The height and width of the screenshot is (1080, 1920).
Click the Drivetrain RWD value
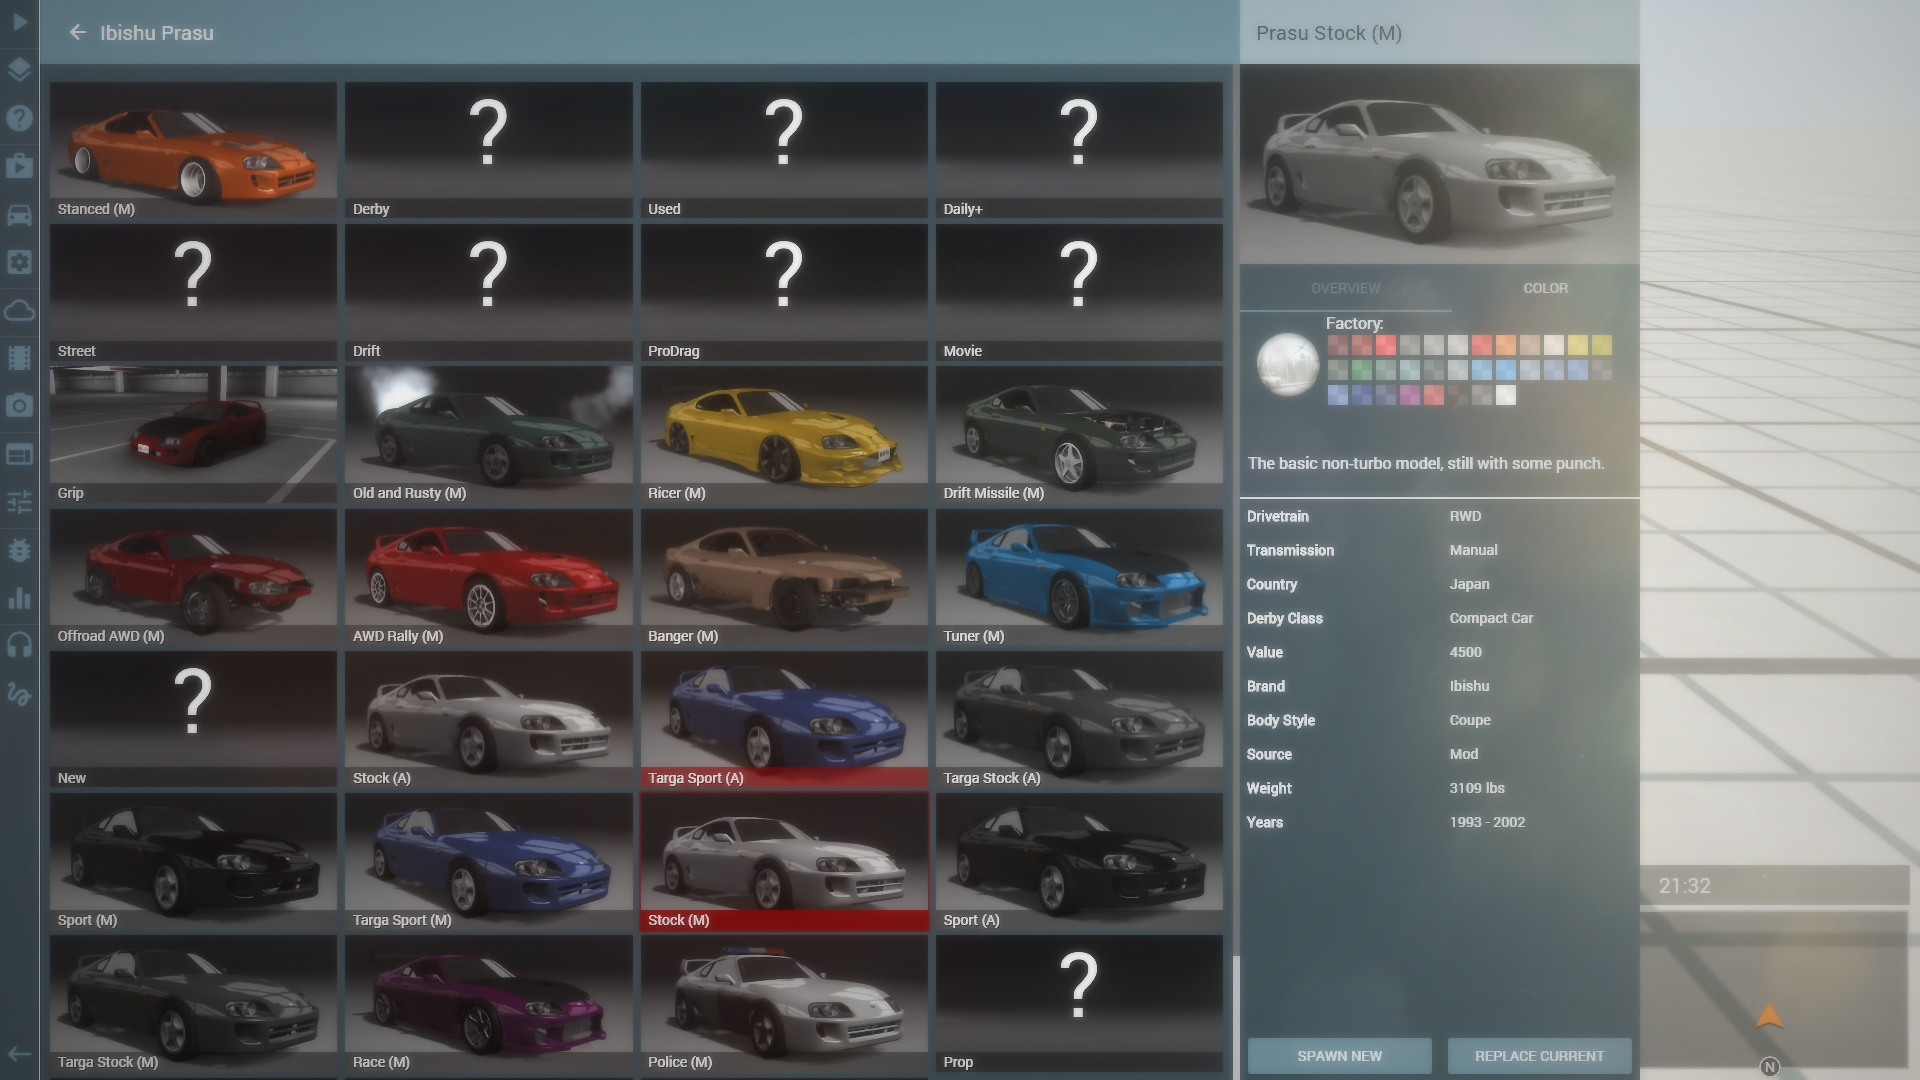tap(1465, 516)
